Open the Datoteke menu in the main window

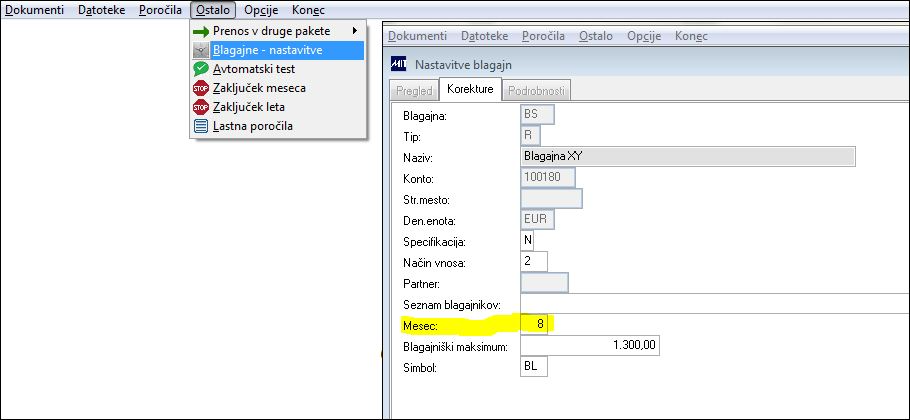(x=102, y=10)
